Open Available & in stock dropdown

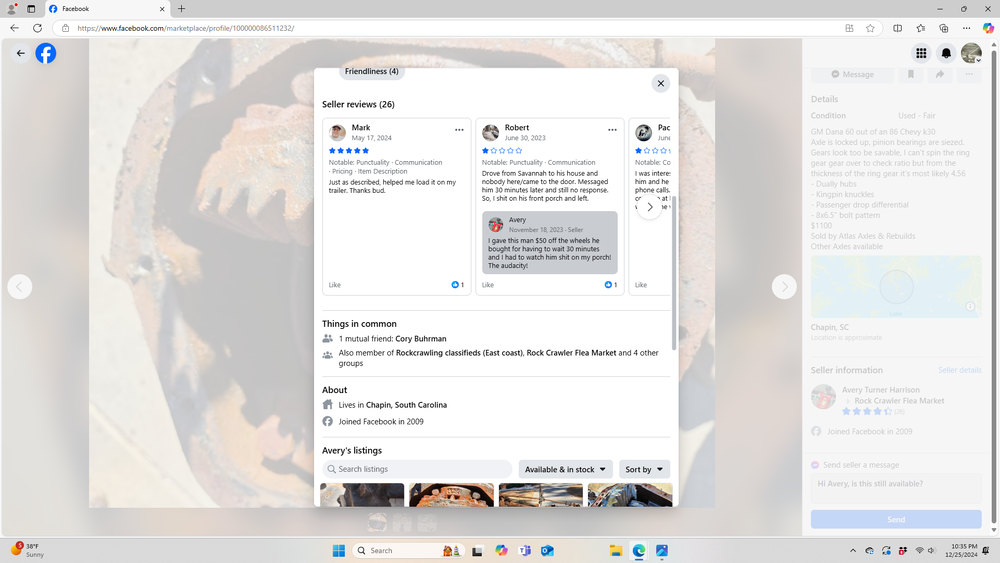point(565,469)
